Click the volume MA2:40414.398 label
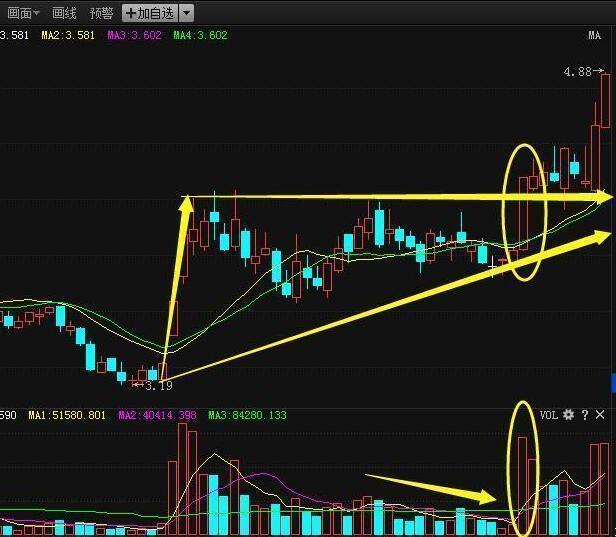This screenshot has width=616, height=537. (x=157, y=415)
